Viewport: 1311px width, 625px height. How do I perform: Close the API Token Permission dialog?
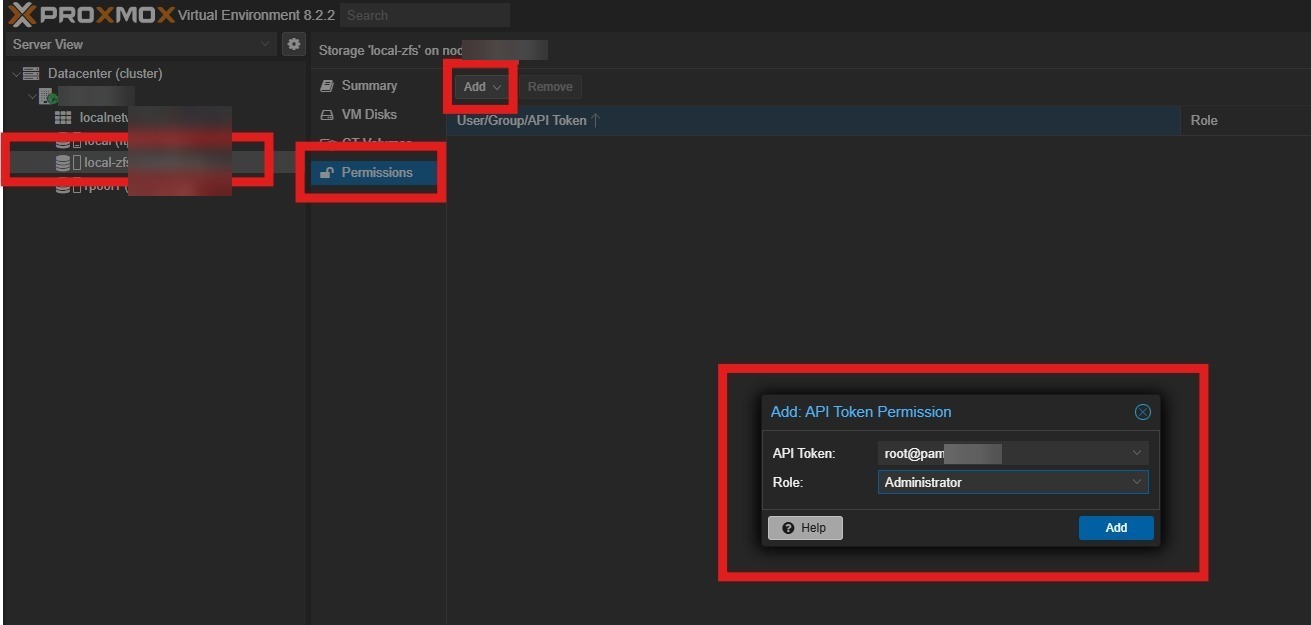[x=1142, y=412]
